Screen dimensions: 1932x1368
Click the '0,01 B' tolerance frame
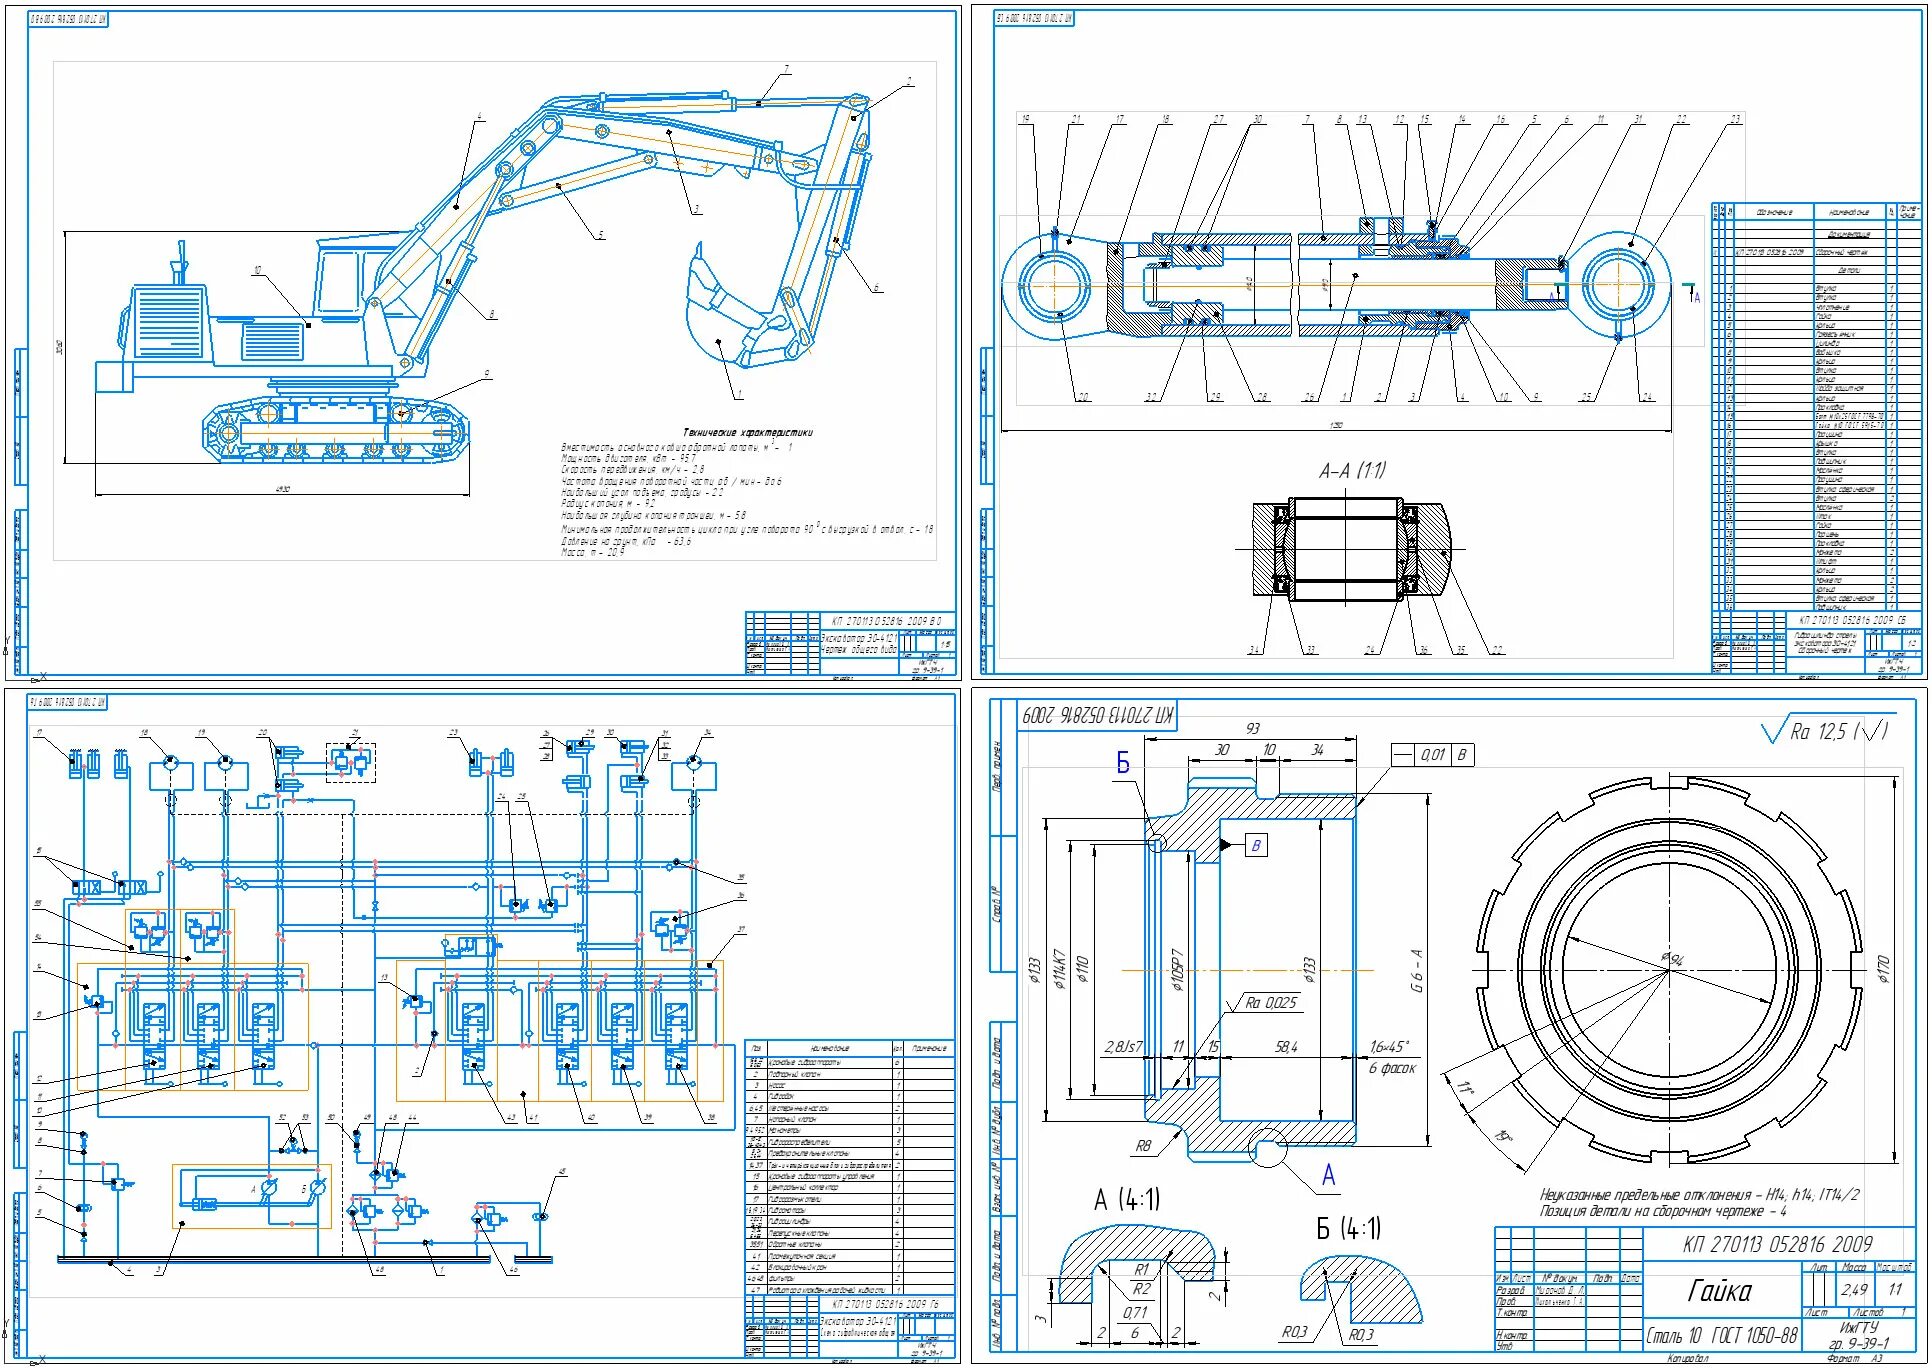(x=1432, y=755)
